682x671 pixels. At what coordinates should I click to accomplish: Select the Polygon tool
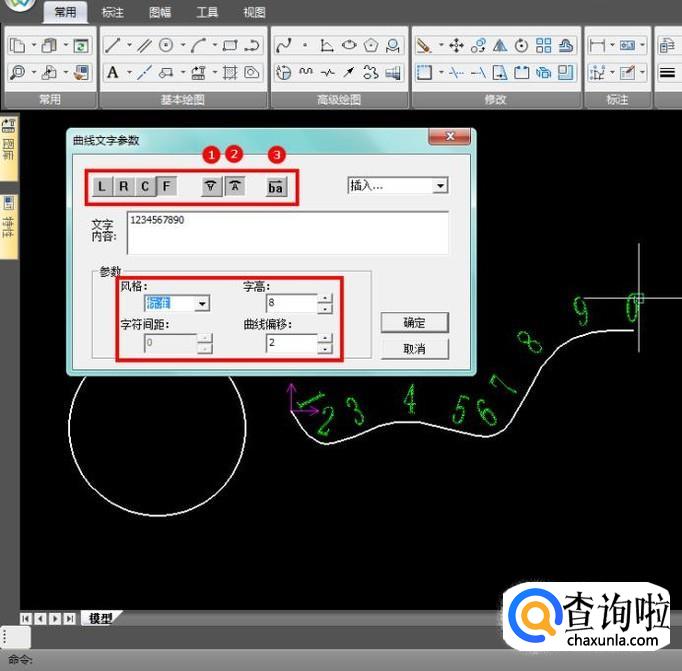tap(371, 45)
